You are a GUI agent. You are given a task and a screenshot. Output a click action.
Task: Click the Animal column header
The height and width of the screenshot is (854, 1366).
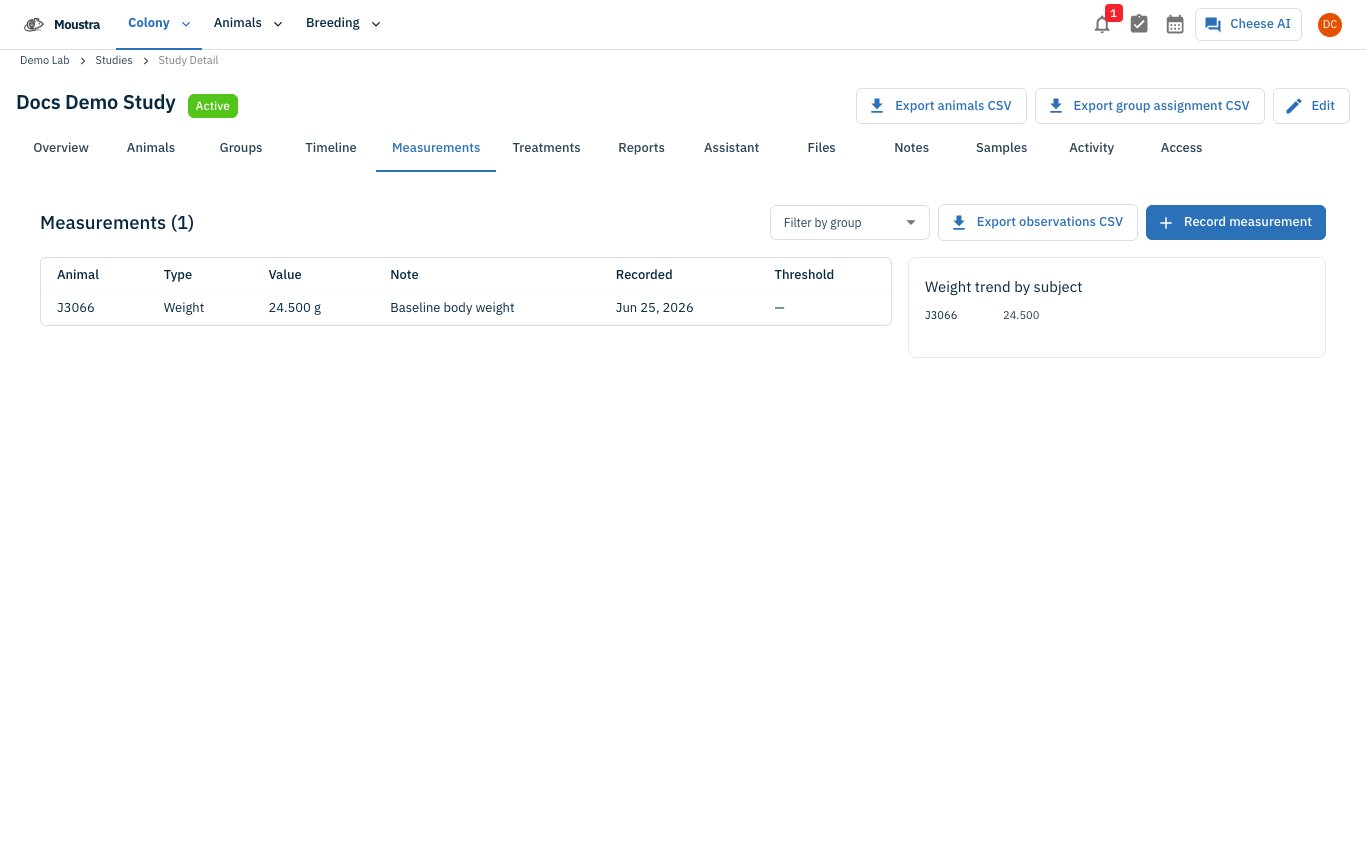(78, 275)
